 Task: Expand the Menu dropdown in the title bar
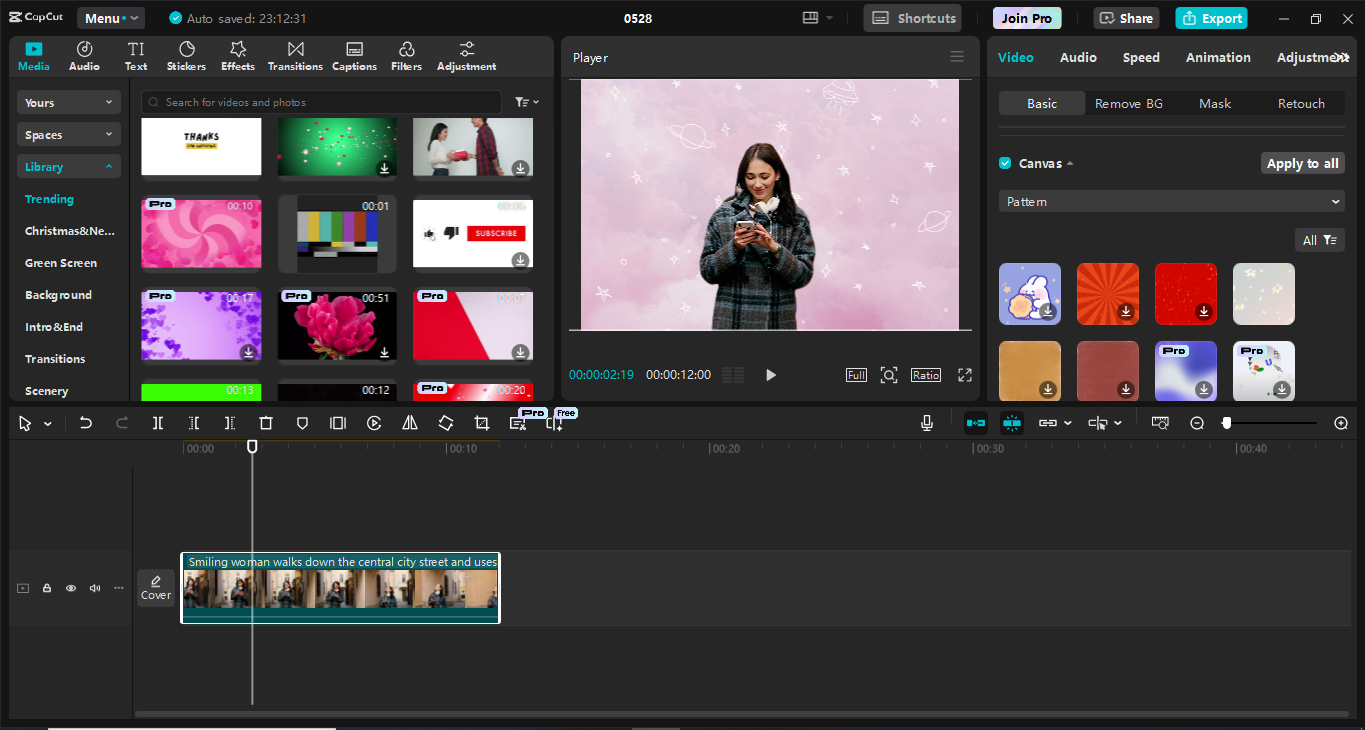point(110,17)
